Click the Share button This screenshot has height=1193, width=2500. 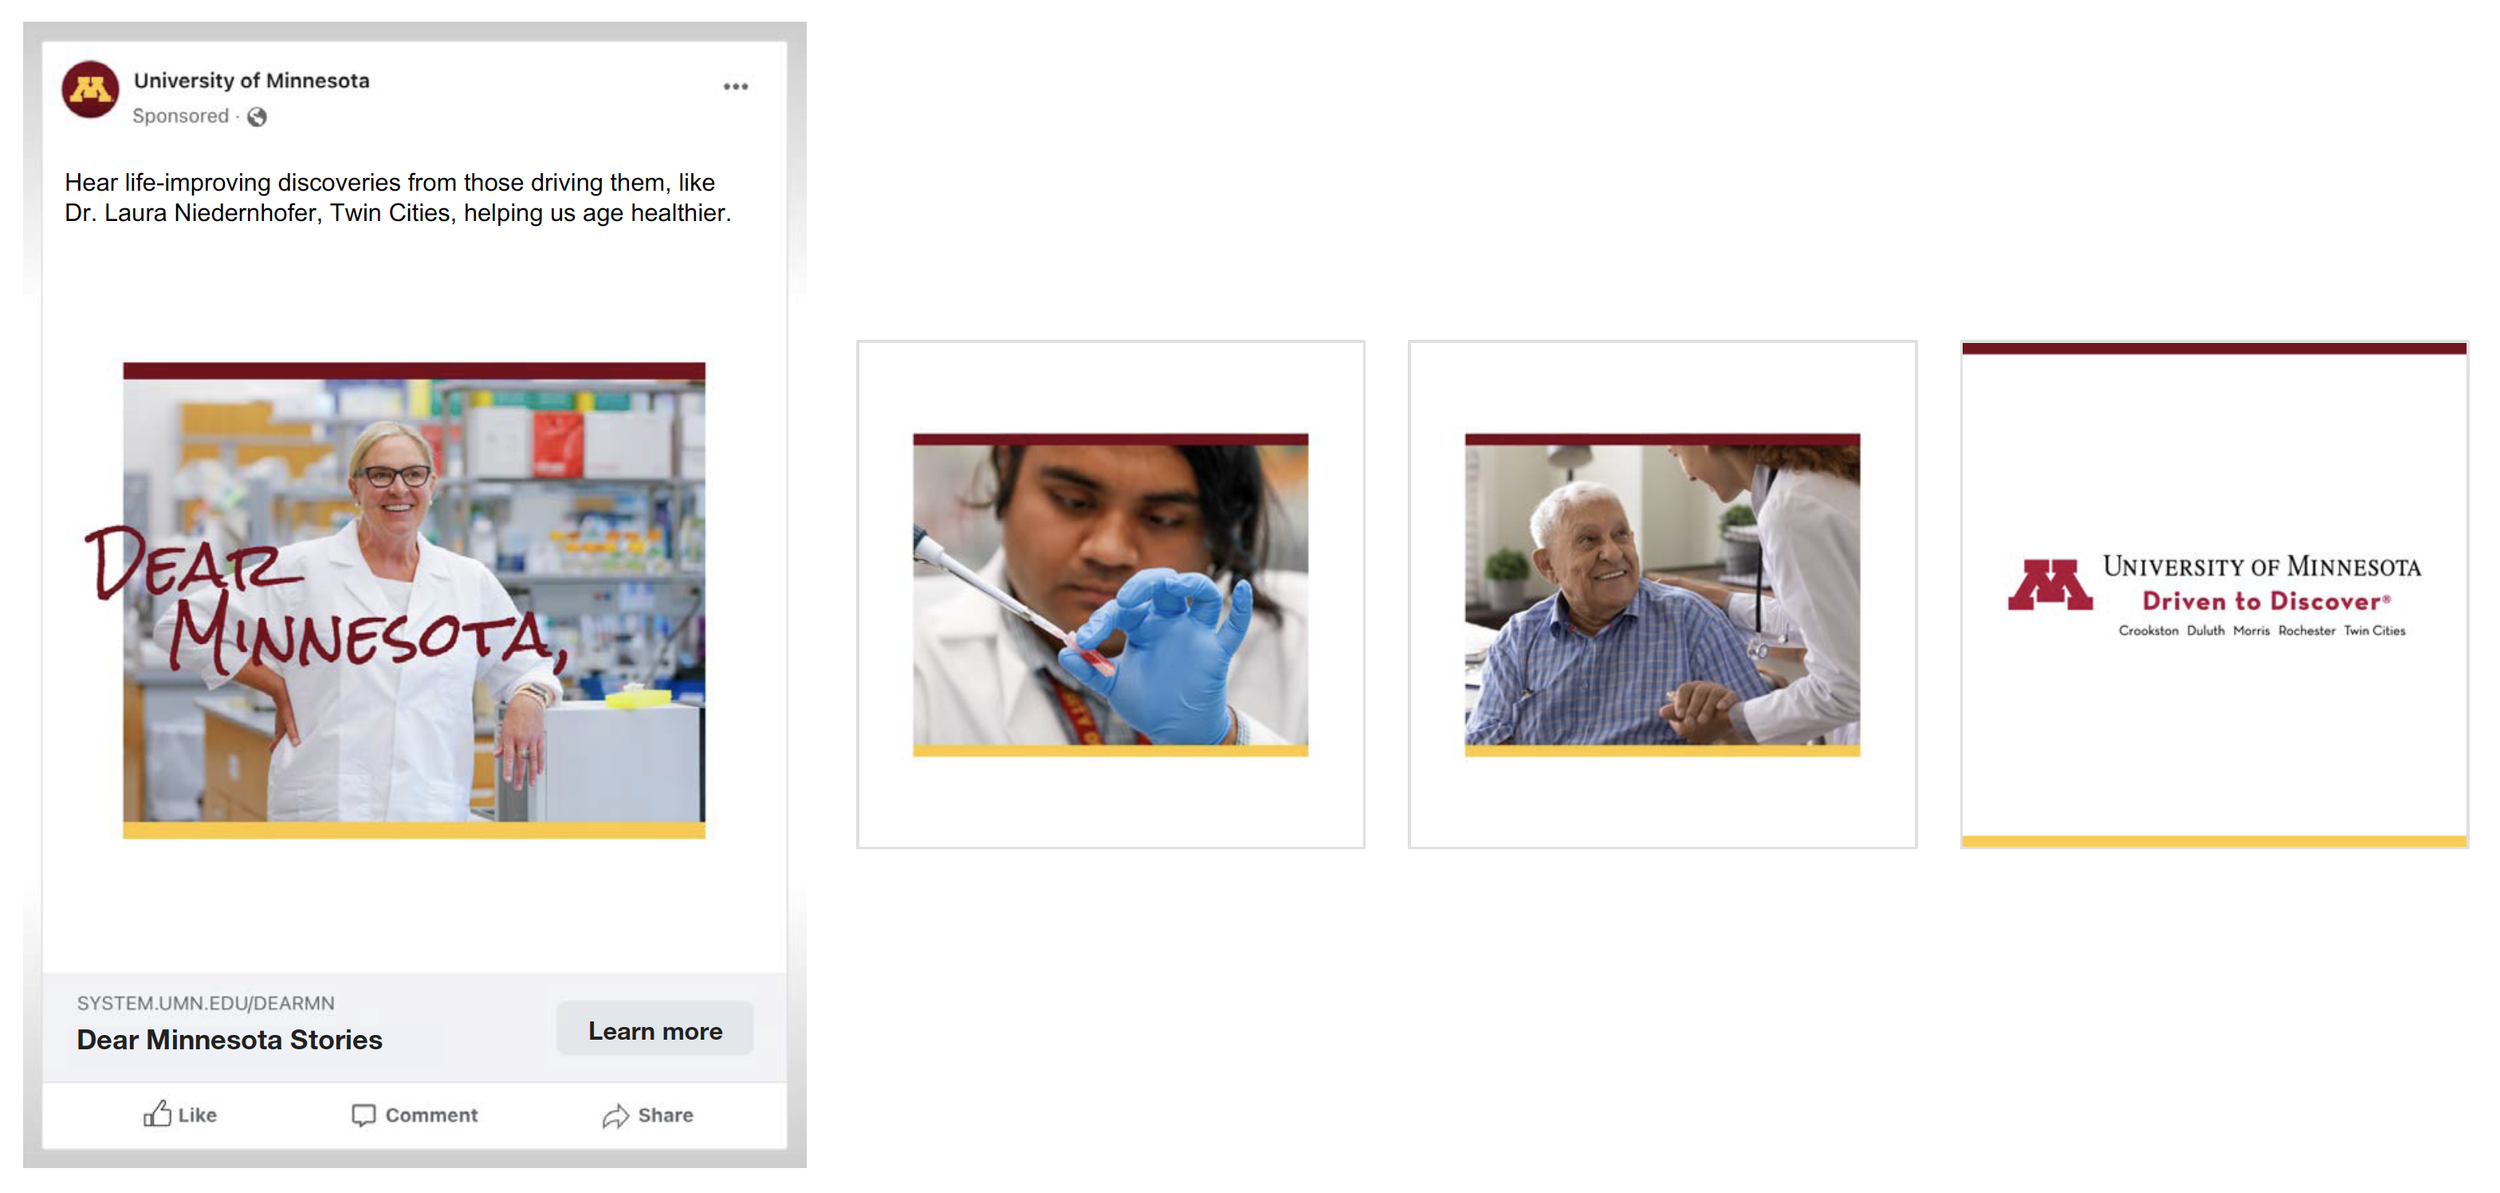[648, 1115]
